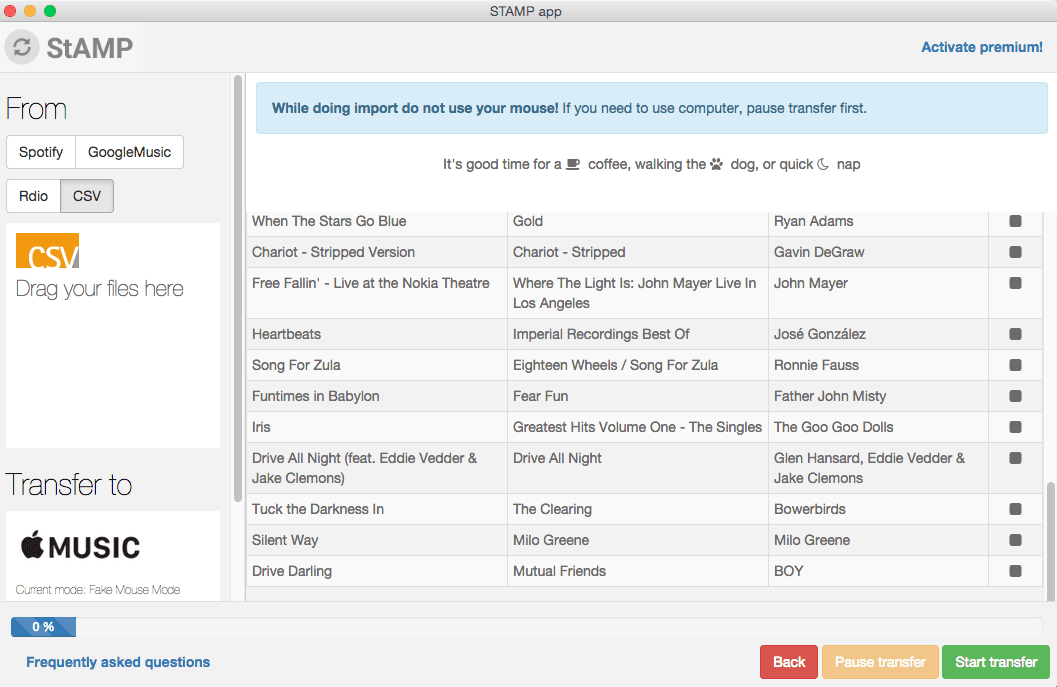Toggle checkbox for Chariot - Stripped Version
This screenshot has height=687, width=1057.
tap(1015, 252)
